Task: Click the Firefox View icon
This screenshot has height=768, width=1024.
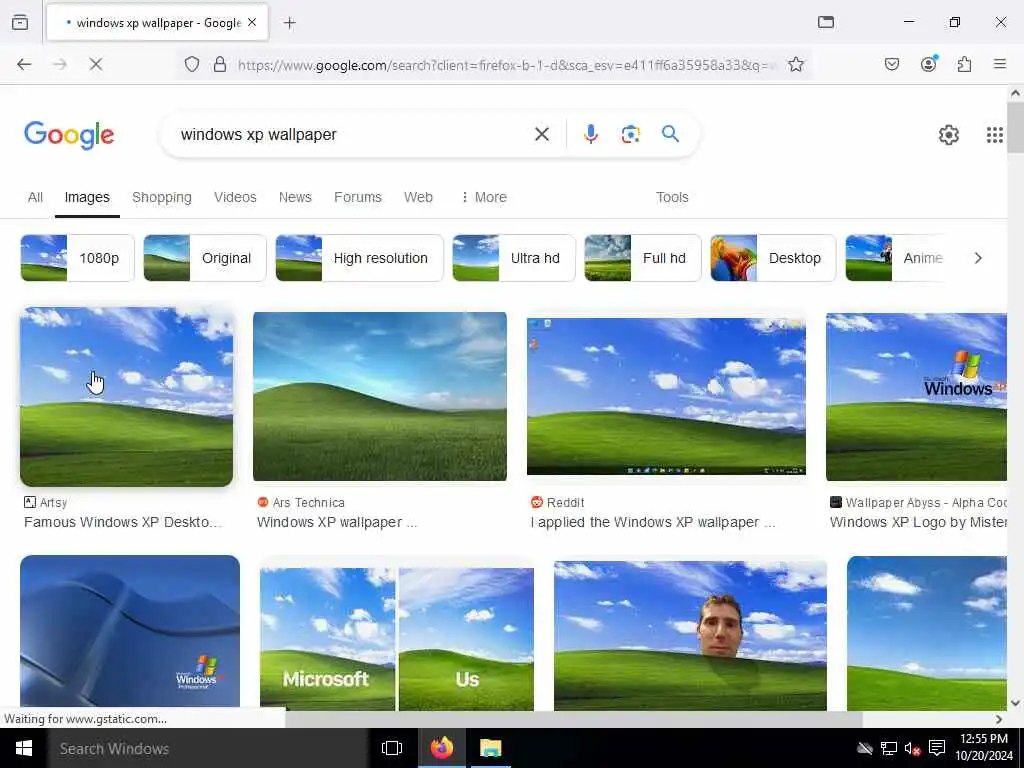Action: [x=20, y=22]
